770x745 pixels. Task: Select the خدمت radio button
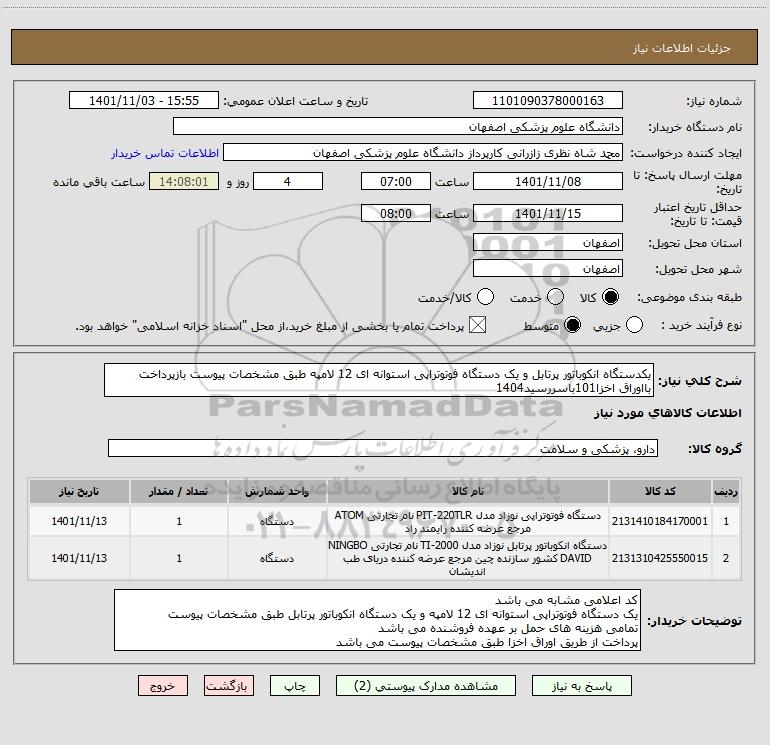point(555,297)
